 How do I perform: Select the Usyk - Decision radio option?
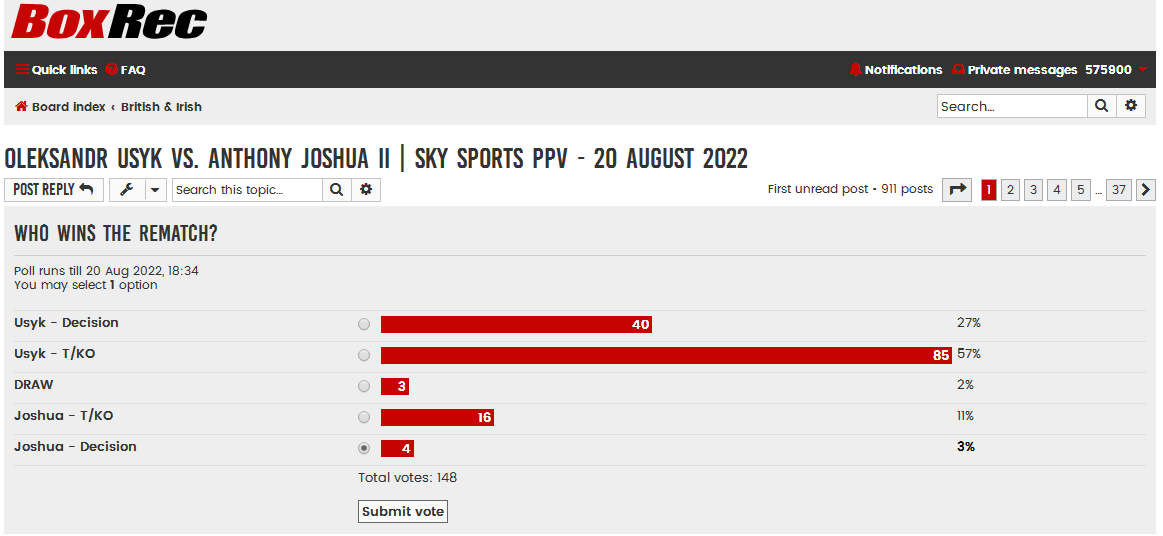(x=363, y=324)
